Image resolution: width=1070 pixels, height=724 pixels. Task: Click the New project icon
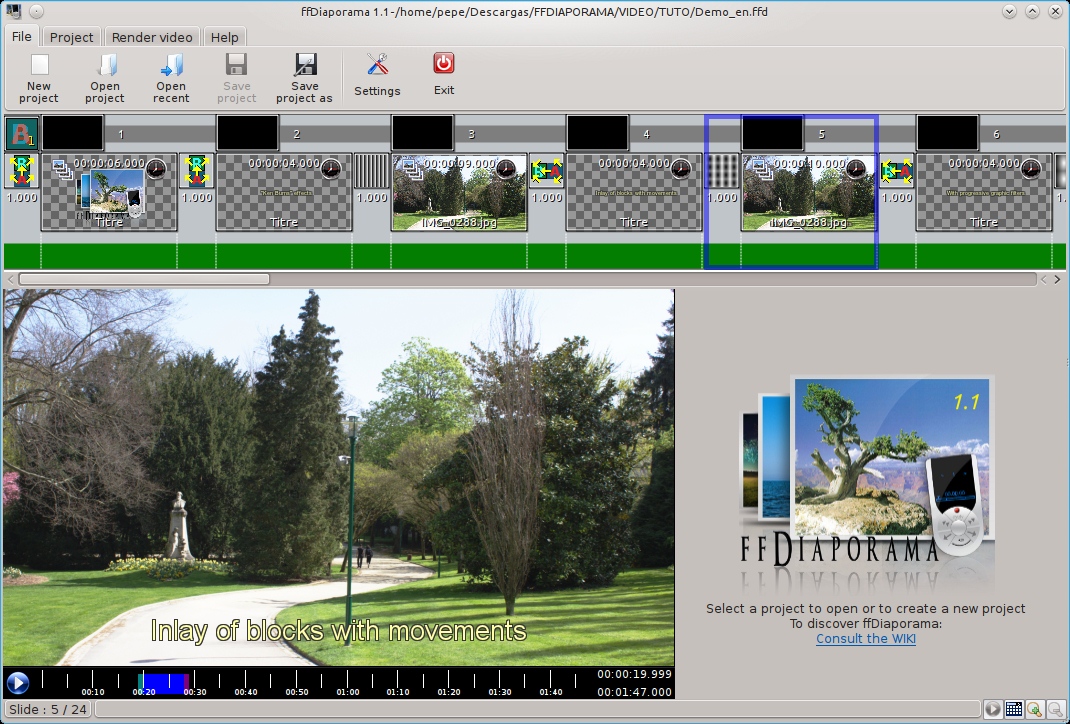click(x=40, y=65)
